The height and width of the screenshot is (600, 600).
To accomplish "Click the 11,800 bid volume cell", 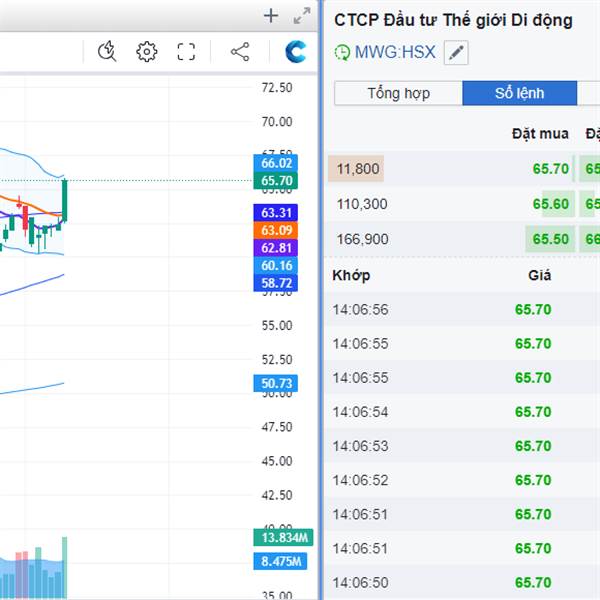I will coord(357,169).
